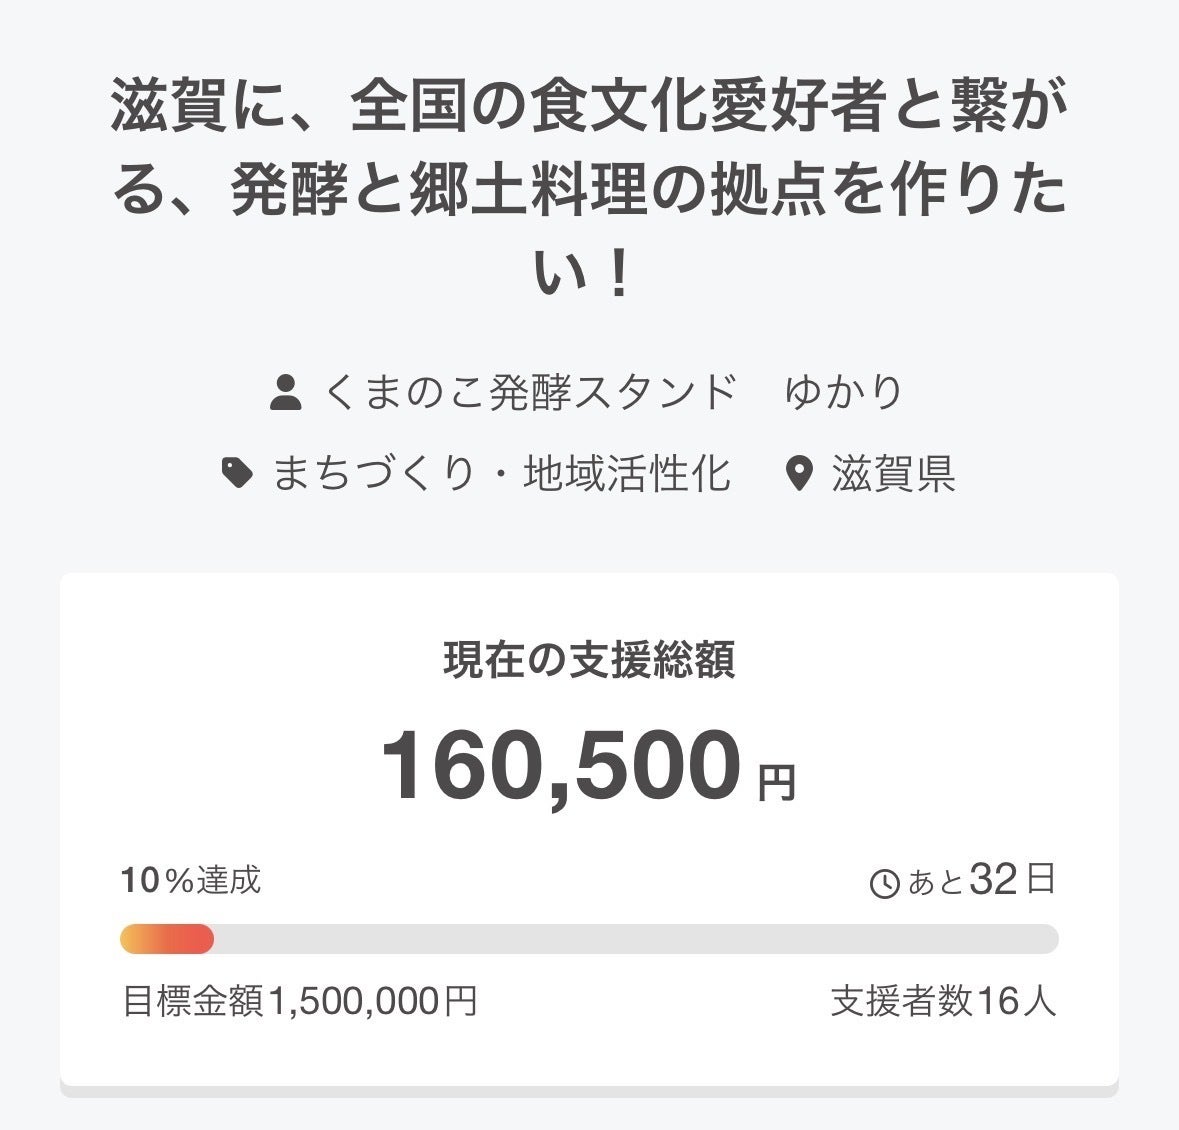Click the 円 unit beside 160,500
The image size is (1179, 1130).
pyautogui.click(x=777, y=783)
